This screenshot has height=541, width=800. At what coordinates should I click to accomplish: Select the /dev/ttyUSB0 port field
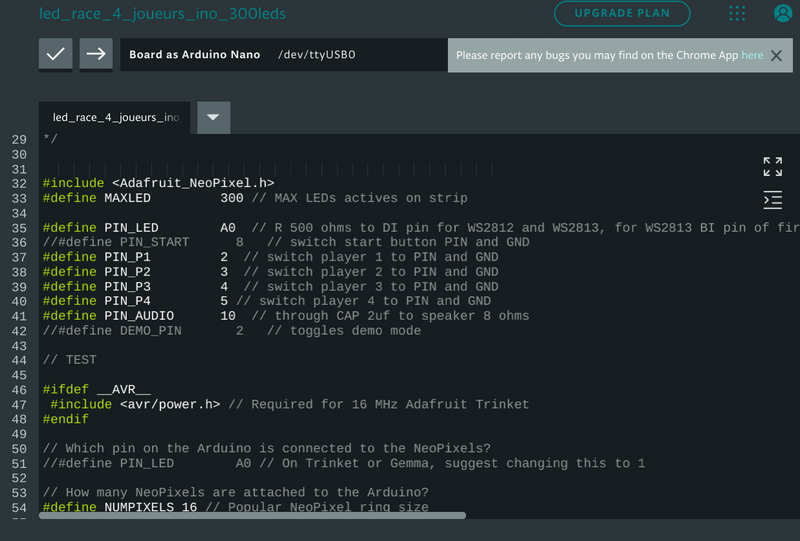[316, 55]
